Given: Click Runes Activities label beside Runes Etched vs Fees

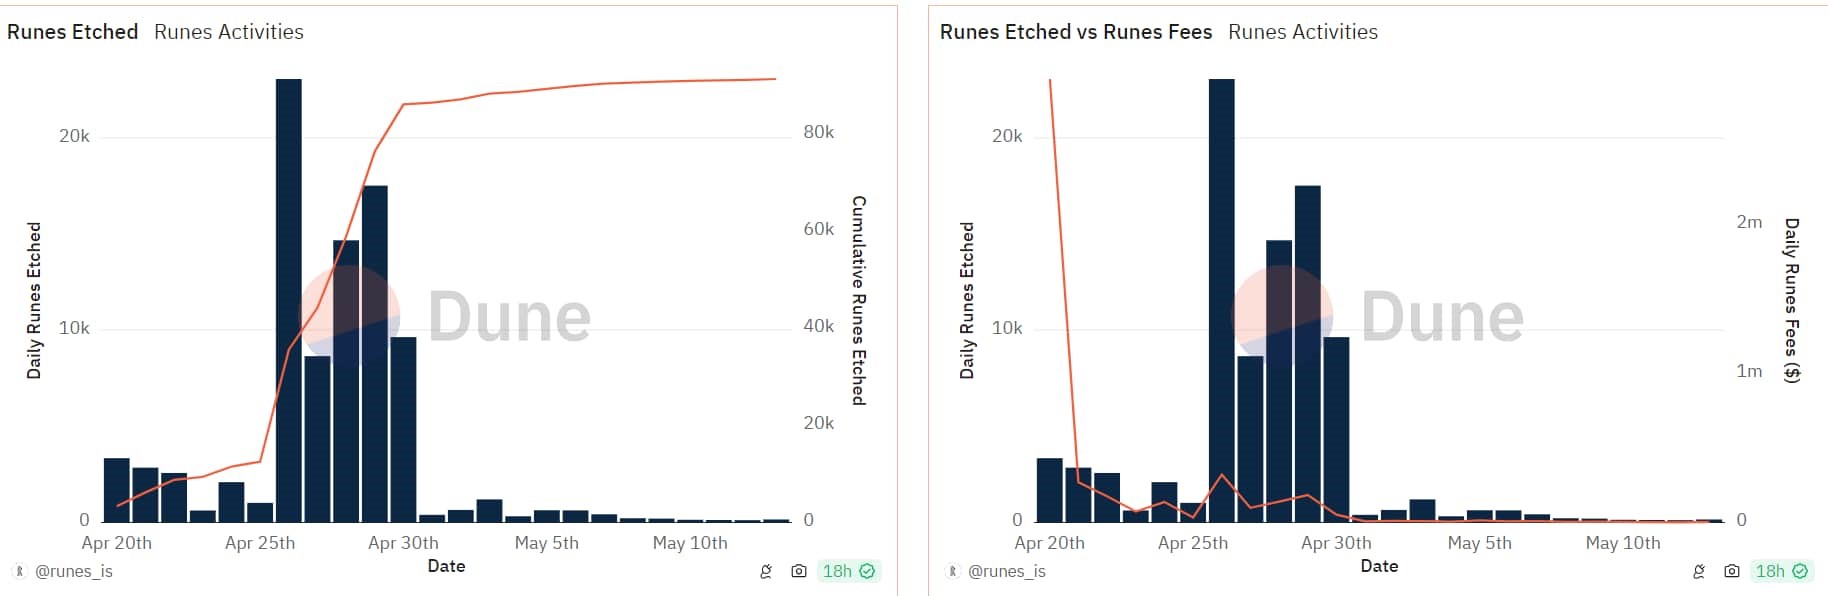Looking at the screenshot, I should pos(1302,32).
